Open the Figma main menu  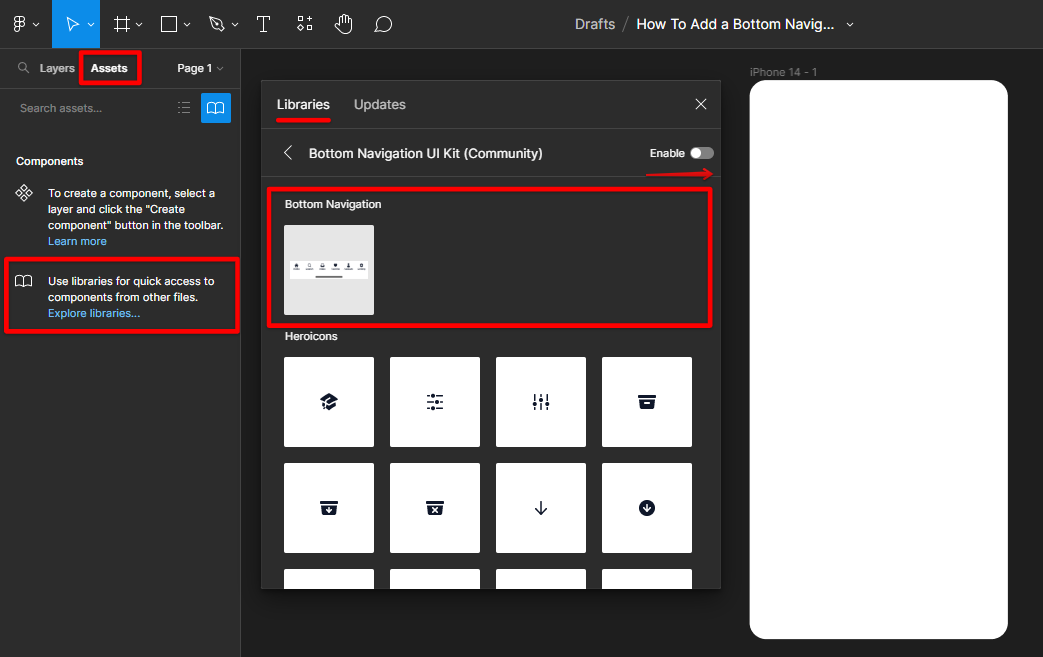point(25,24)
